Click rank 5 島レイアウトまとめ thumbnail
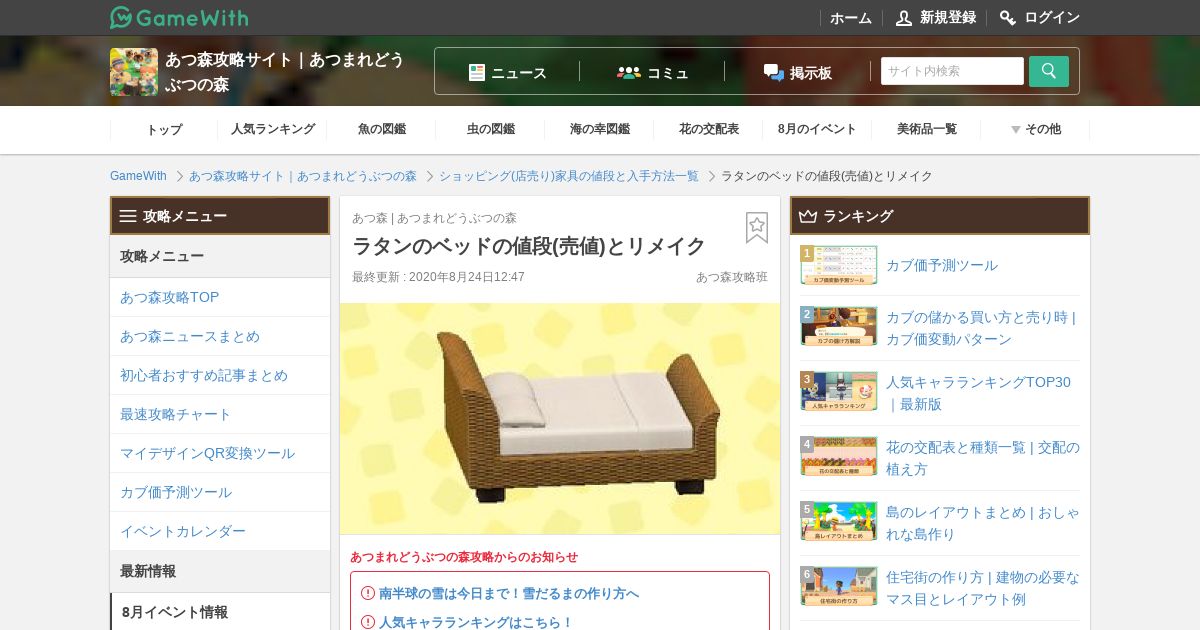 [x=838, y=522]
